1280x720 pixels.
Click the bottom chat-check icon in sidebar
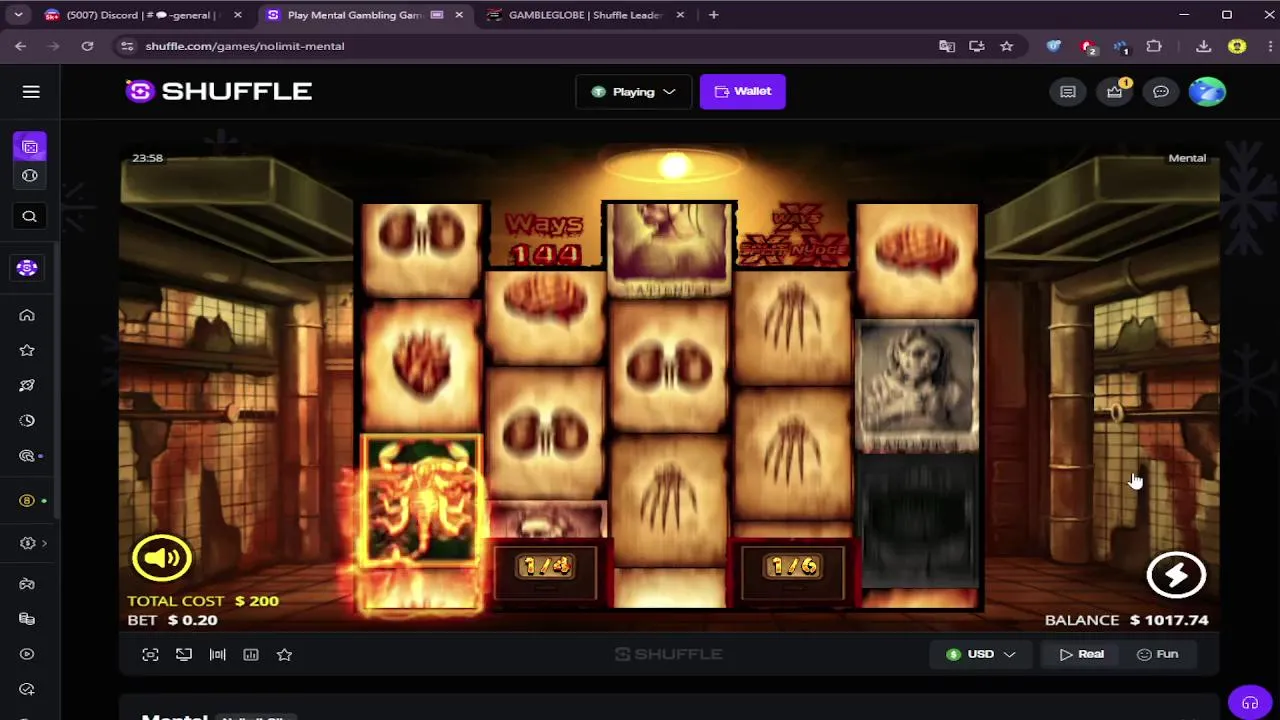27,690
